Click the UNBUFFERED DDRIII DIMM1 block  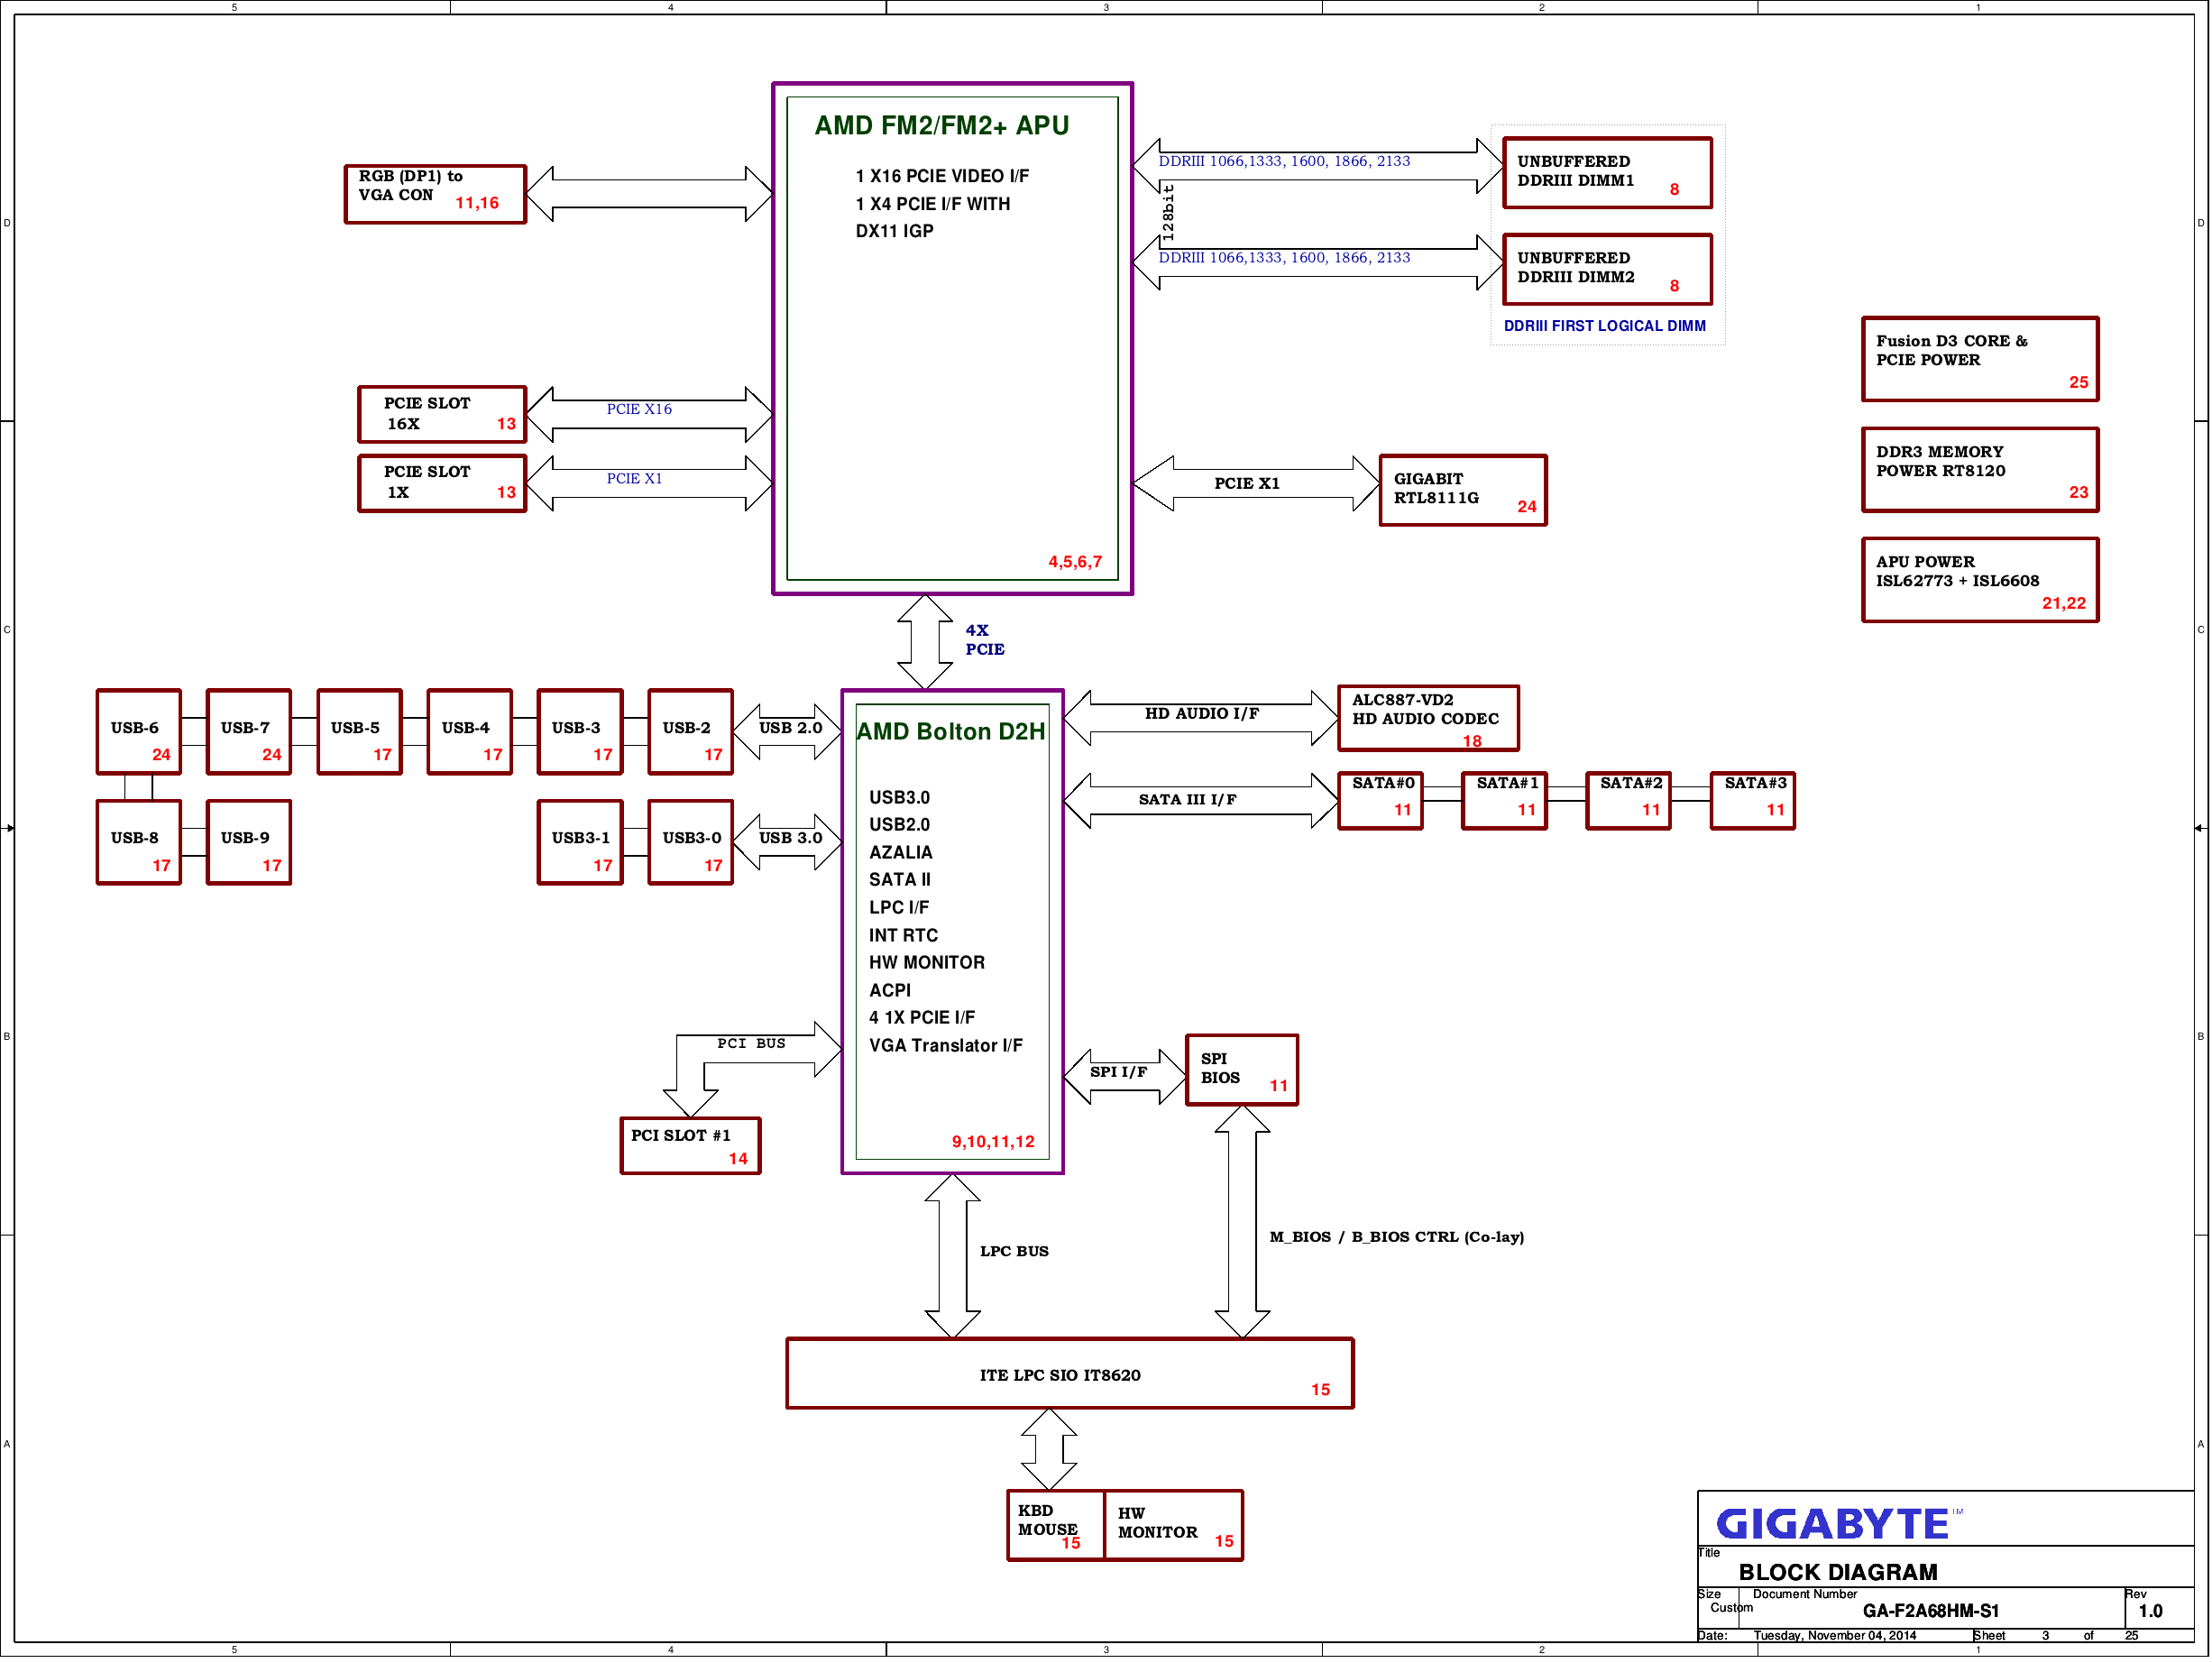click(x=1608, y=174)
